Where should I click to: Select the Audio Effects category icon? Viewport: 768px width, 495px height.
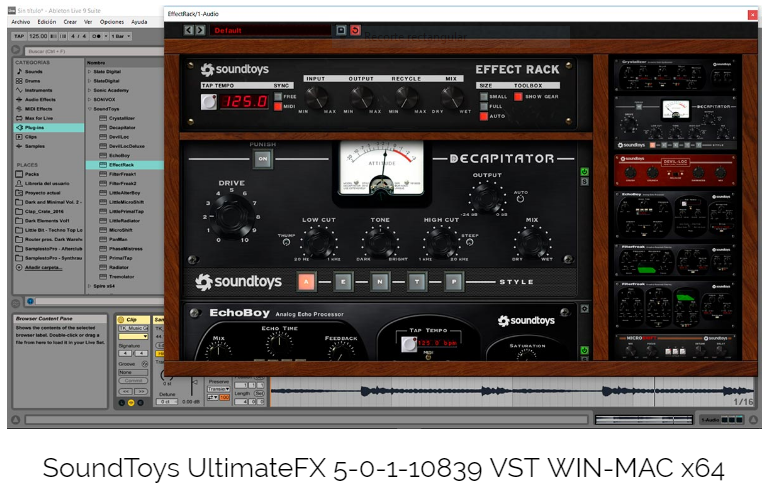[x=19, y=99]
